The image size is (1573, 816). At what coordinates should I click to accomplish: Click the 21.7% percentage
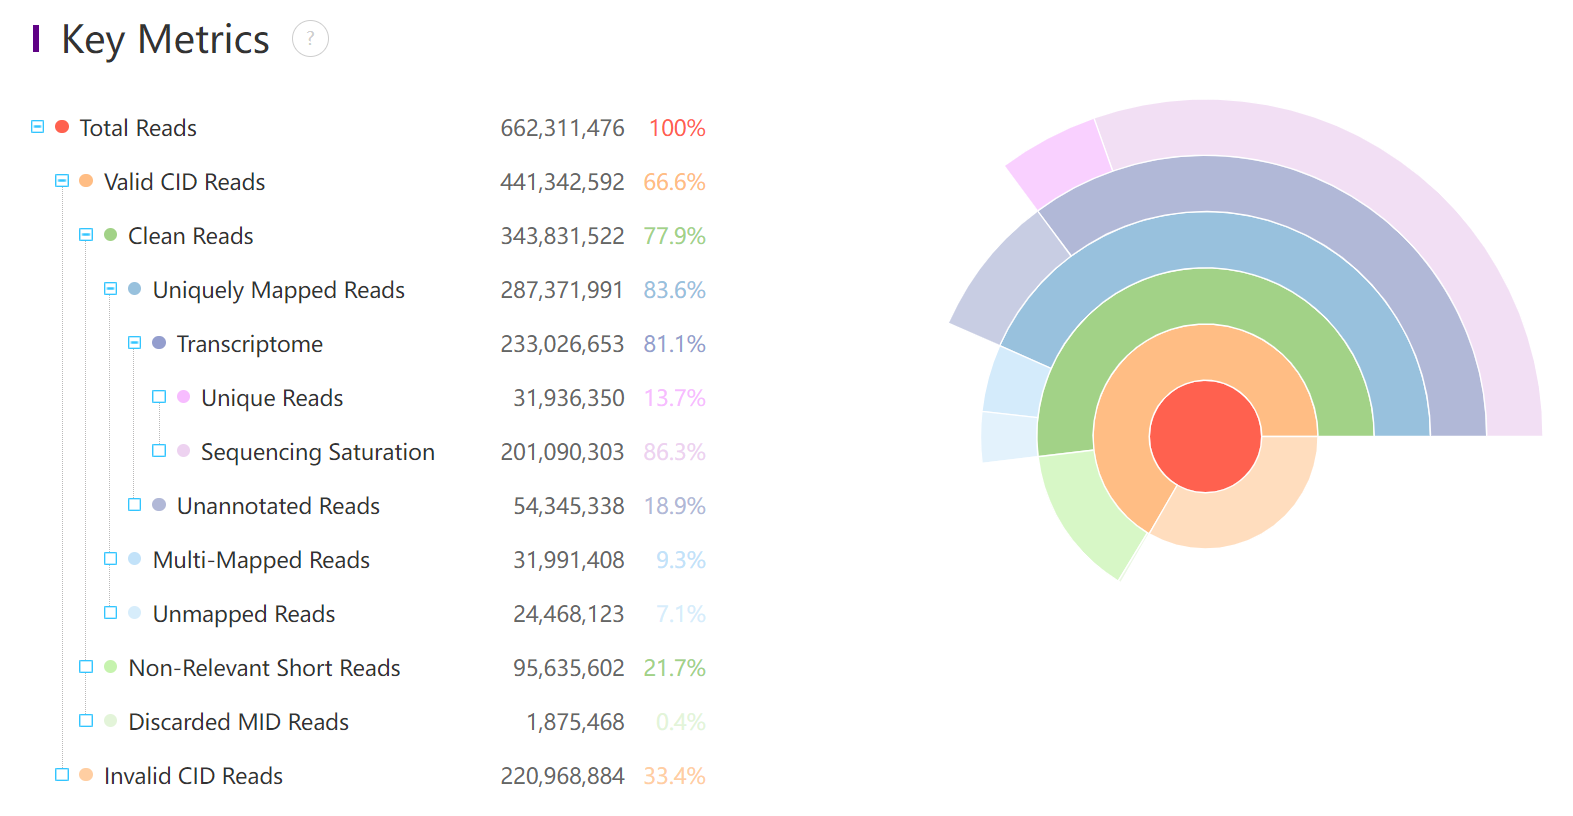point(674,668)
